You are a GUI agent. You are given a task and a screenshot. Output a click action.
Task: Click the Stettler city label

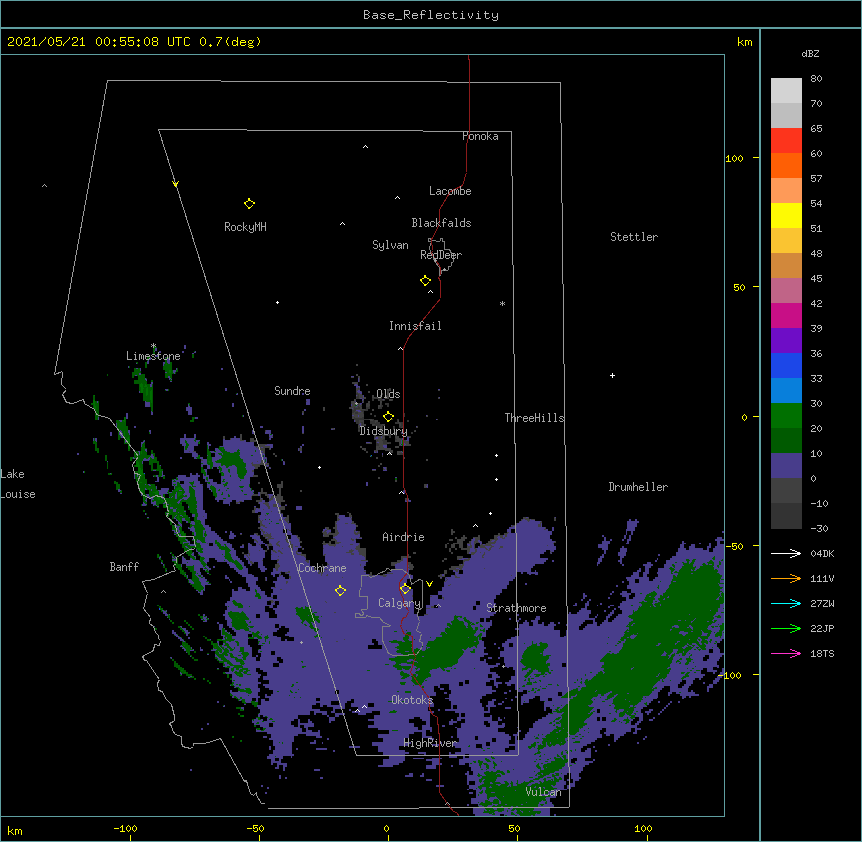pos(634,237)
